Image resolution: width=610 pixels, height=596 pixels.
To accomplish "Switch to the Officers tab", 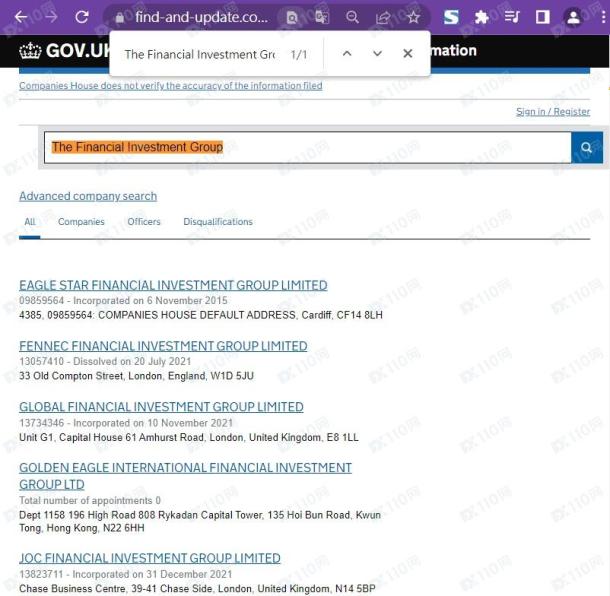I will pos(144,222).
